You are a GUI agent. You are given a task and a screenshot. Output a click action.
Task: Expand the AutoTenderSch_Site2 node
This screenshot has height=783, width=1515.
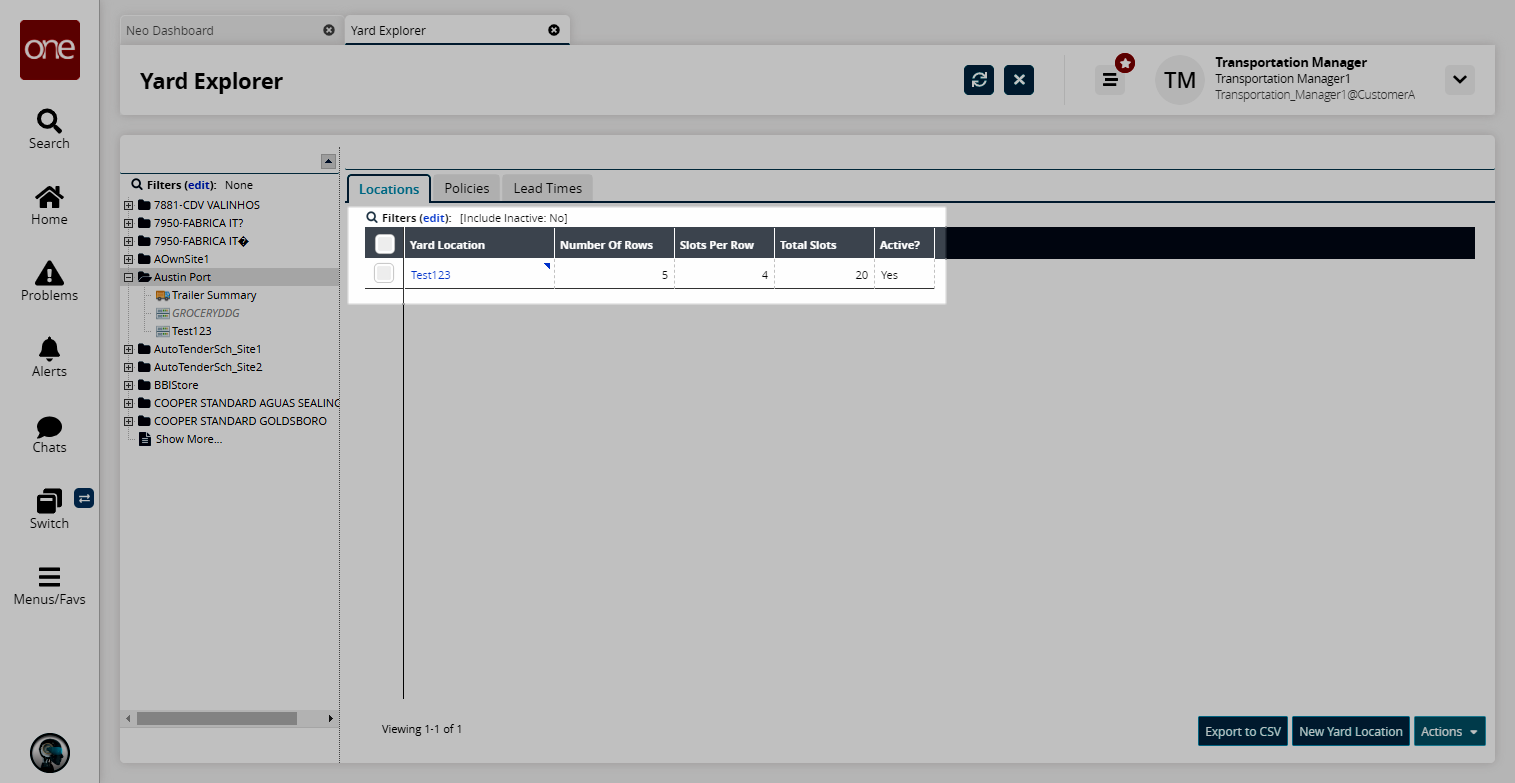(128, 367)
